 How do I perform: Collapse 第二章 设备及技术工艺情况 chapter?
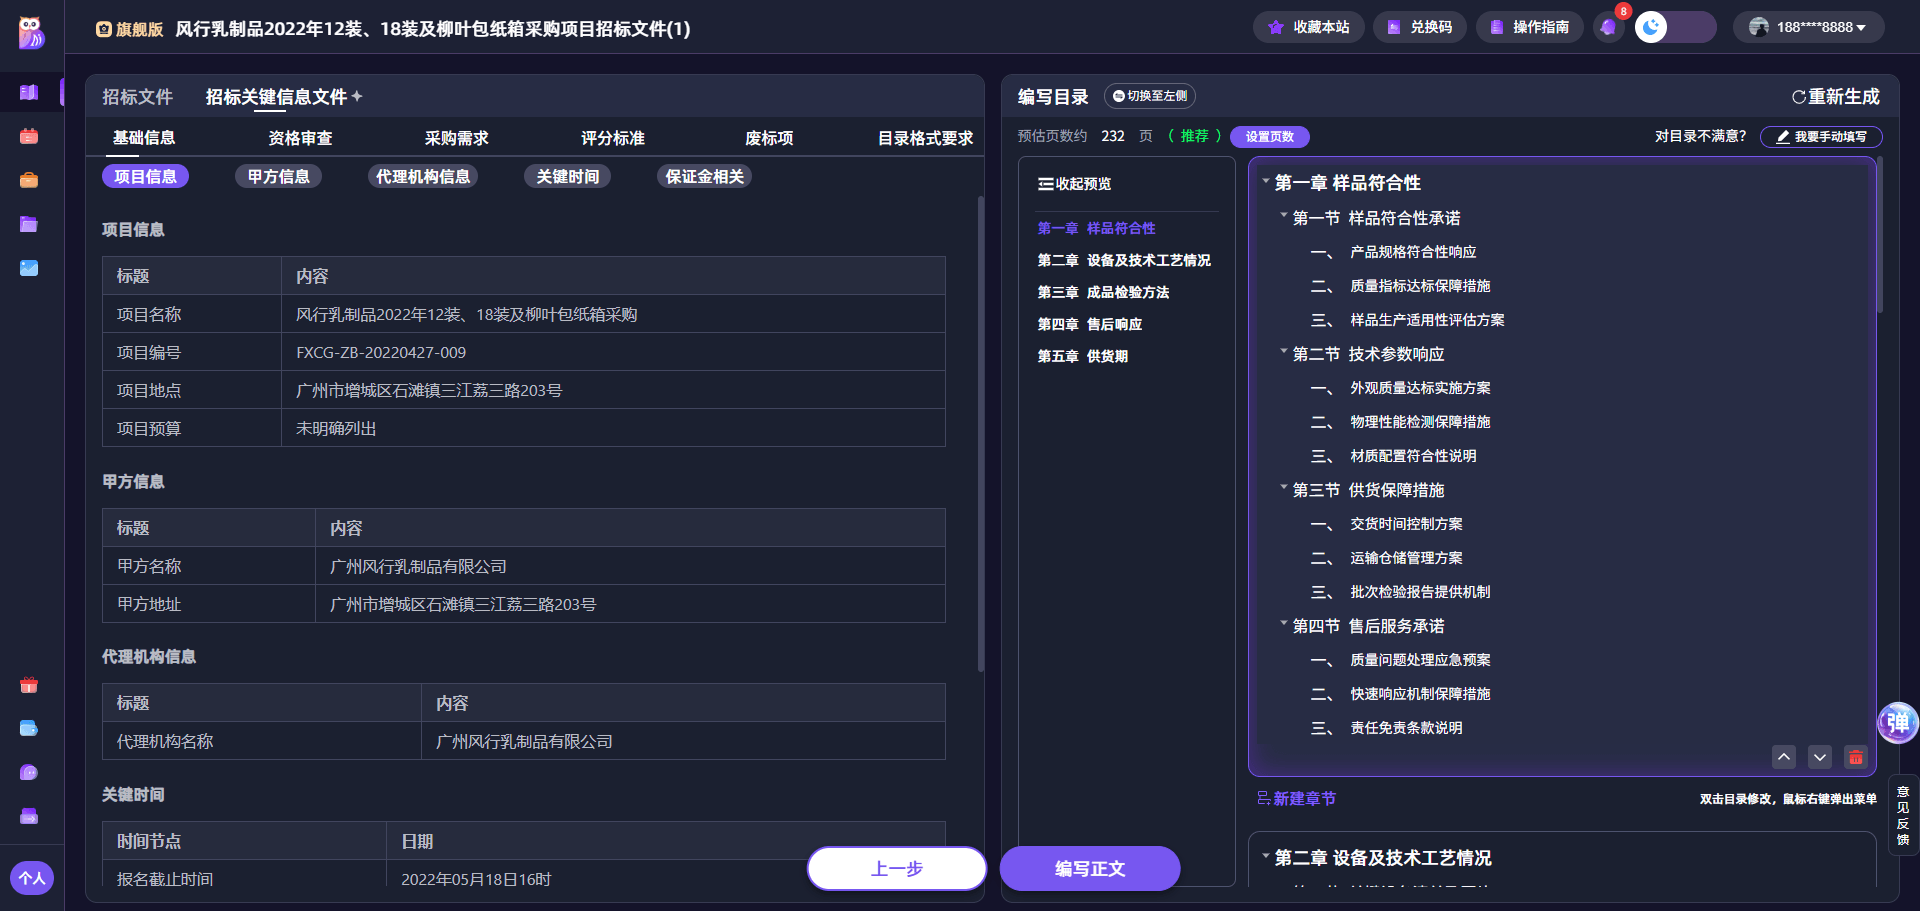(x=1264, y=858)
